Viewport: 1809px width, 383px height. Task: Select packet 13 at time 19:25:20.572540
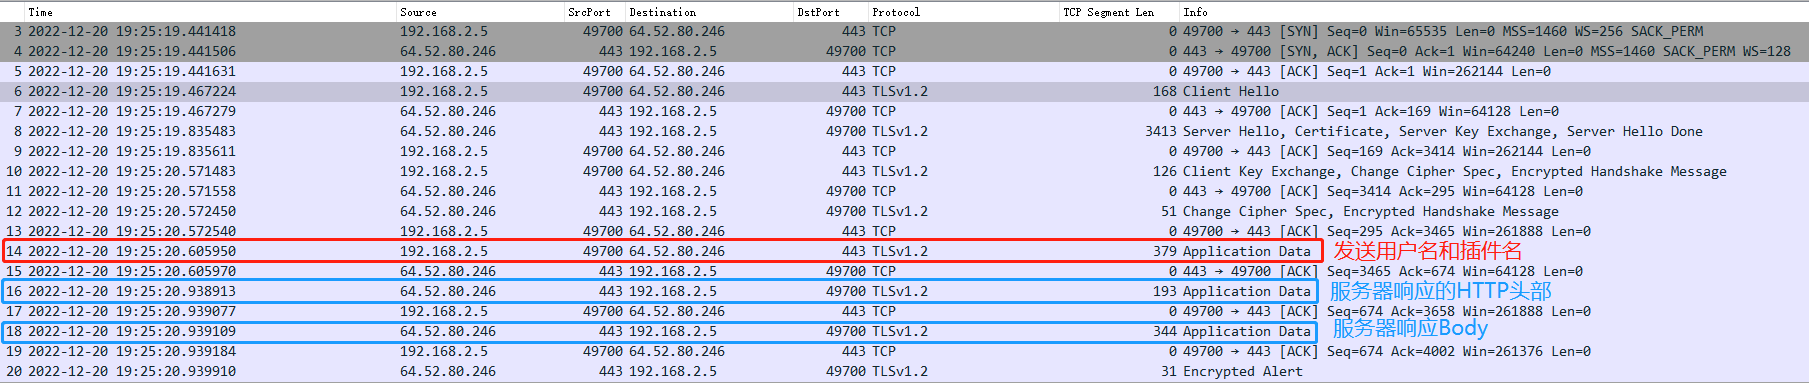tap(904, 231)
